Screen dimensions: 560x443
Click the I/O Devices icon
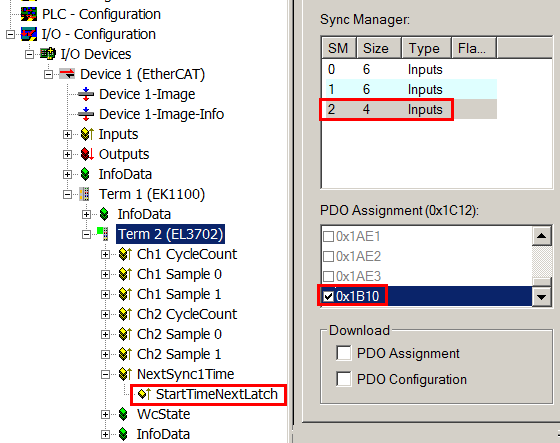(x=48, y=54)
